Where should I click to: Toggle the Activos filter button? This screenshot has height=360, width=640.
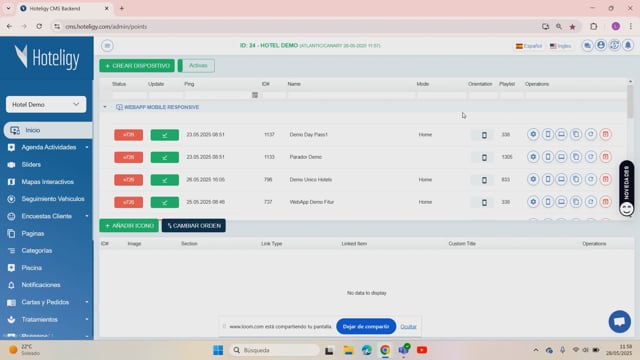[196, 66]
